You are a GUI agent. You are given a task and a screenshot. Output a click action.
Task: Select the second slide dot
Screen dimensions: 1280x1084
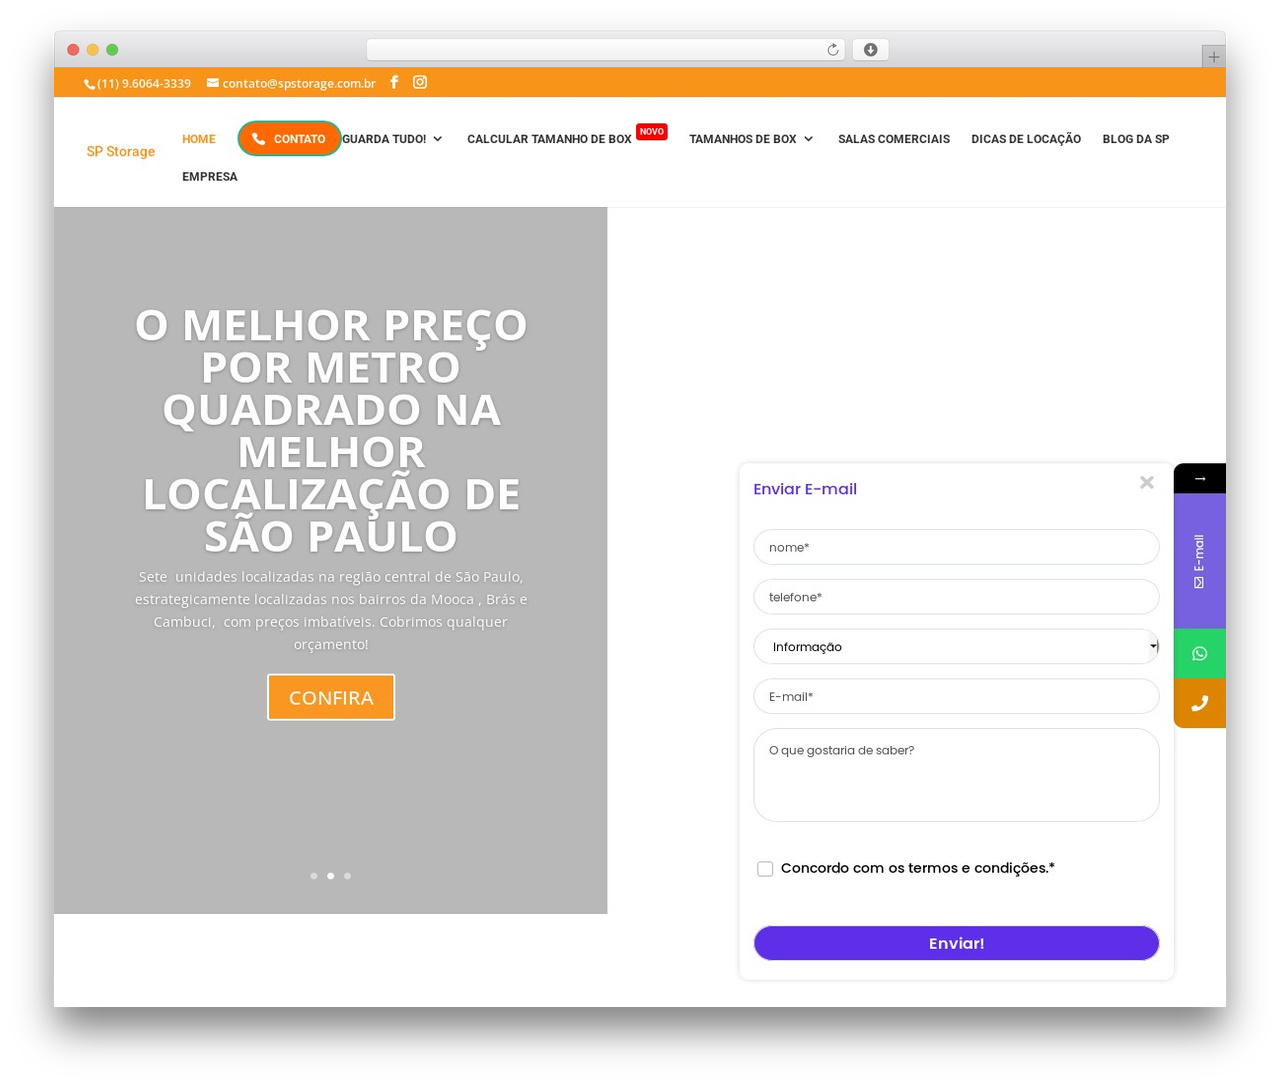[331, 876]
